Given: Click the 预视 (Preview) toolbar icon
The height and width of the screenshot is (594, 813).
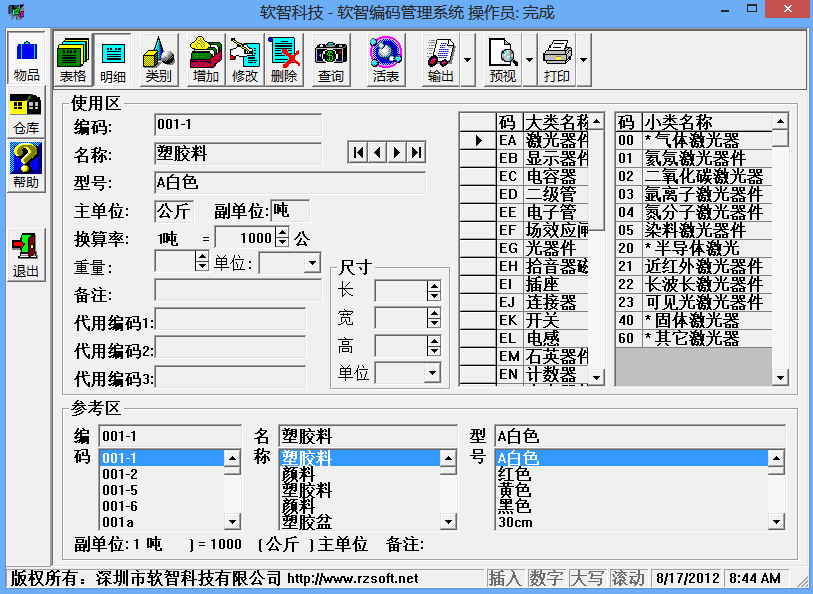Looking at the screenshot, I should (503, 60).
